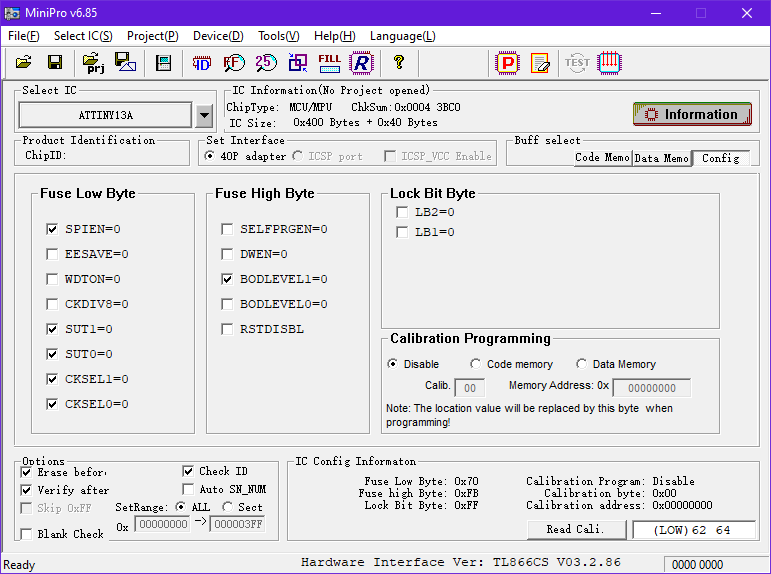Click the Save floppy disk icon

click(55, 63)
